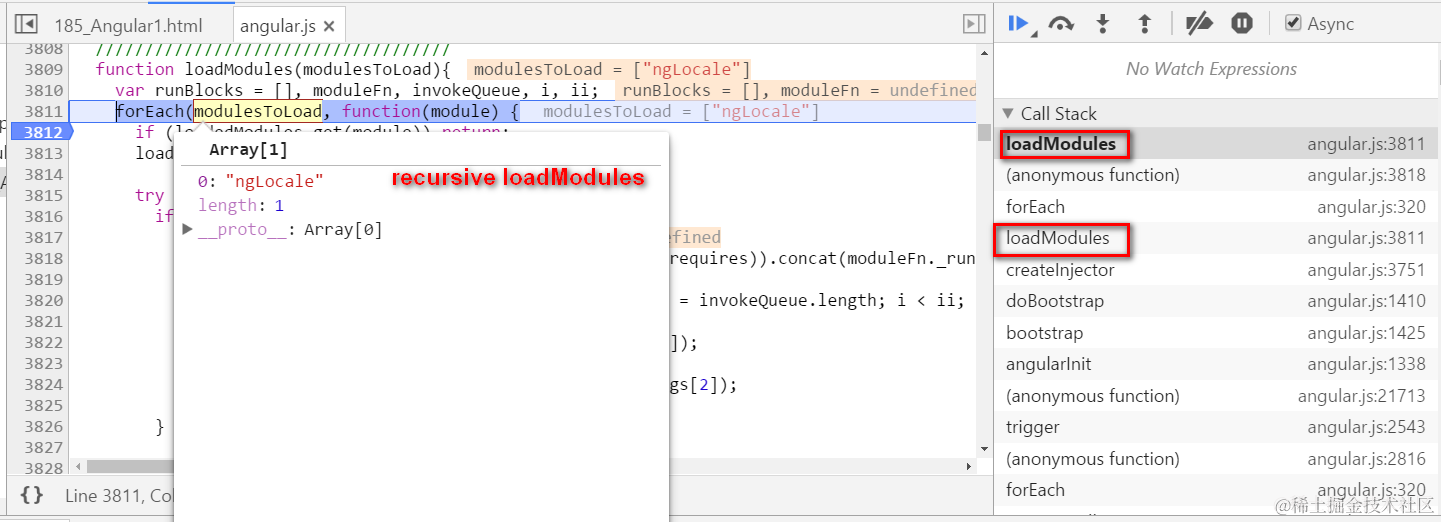Viewport: 1441px width, 522px height.
Task: Click right arrow of horizontal scrollbar
Action: tap(968, 466)
